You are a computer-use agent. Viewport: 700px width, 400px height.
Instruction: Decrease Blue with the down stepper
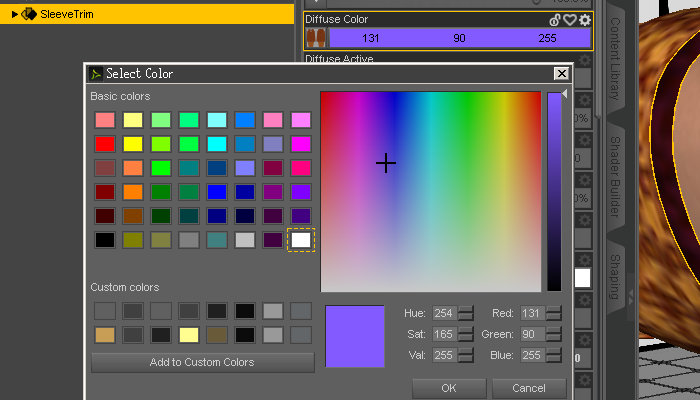pyautogui.click(x=554, y=359)
